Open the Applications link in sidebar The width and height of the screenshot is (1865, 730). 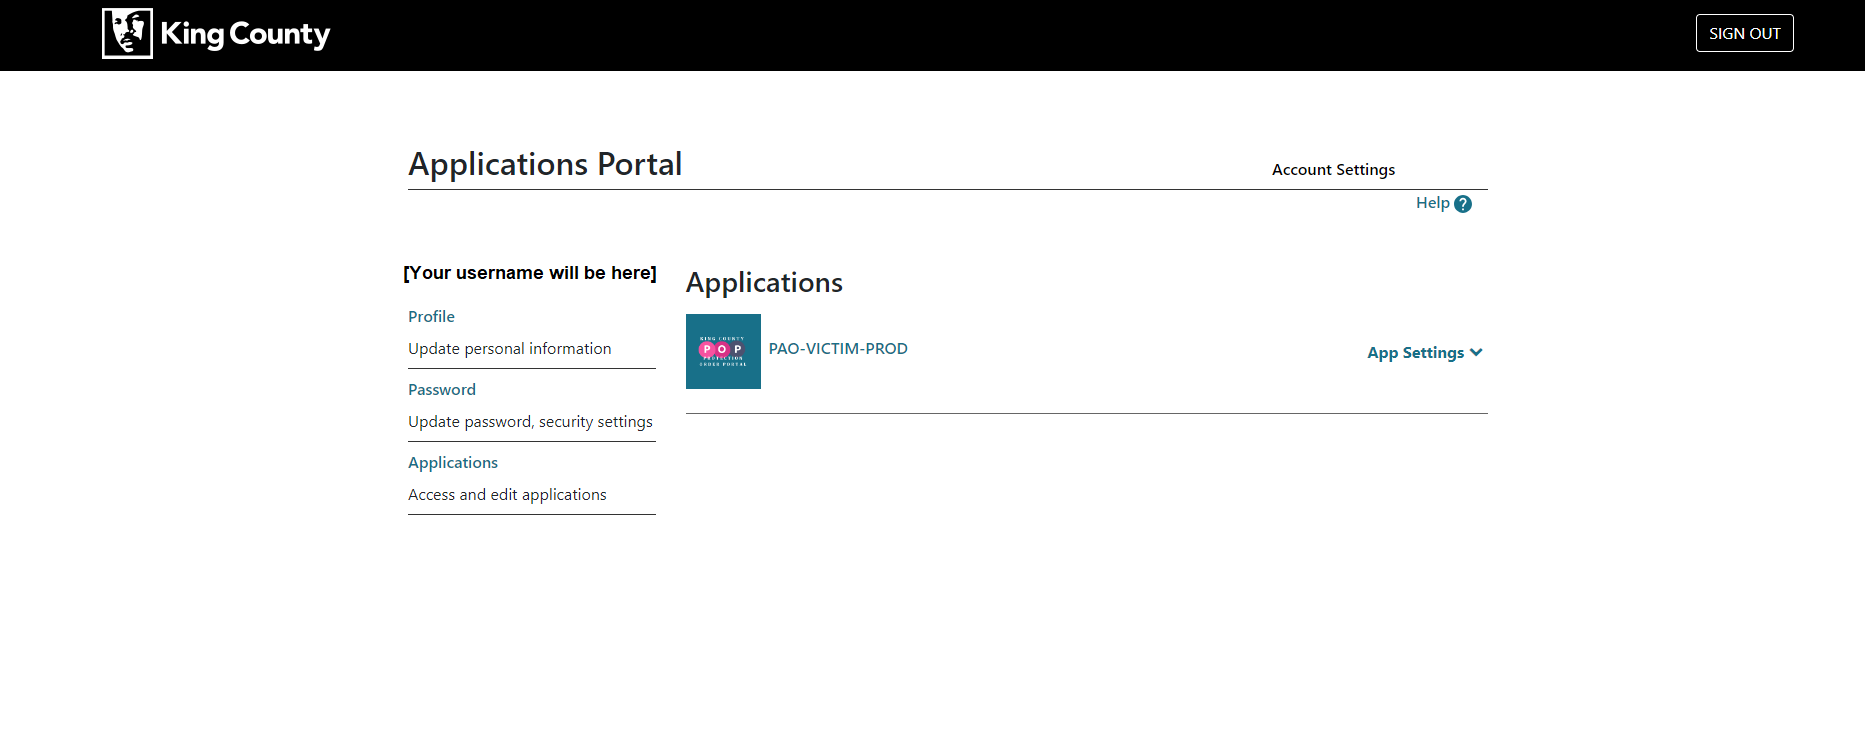click(452, 463)
